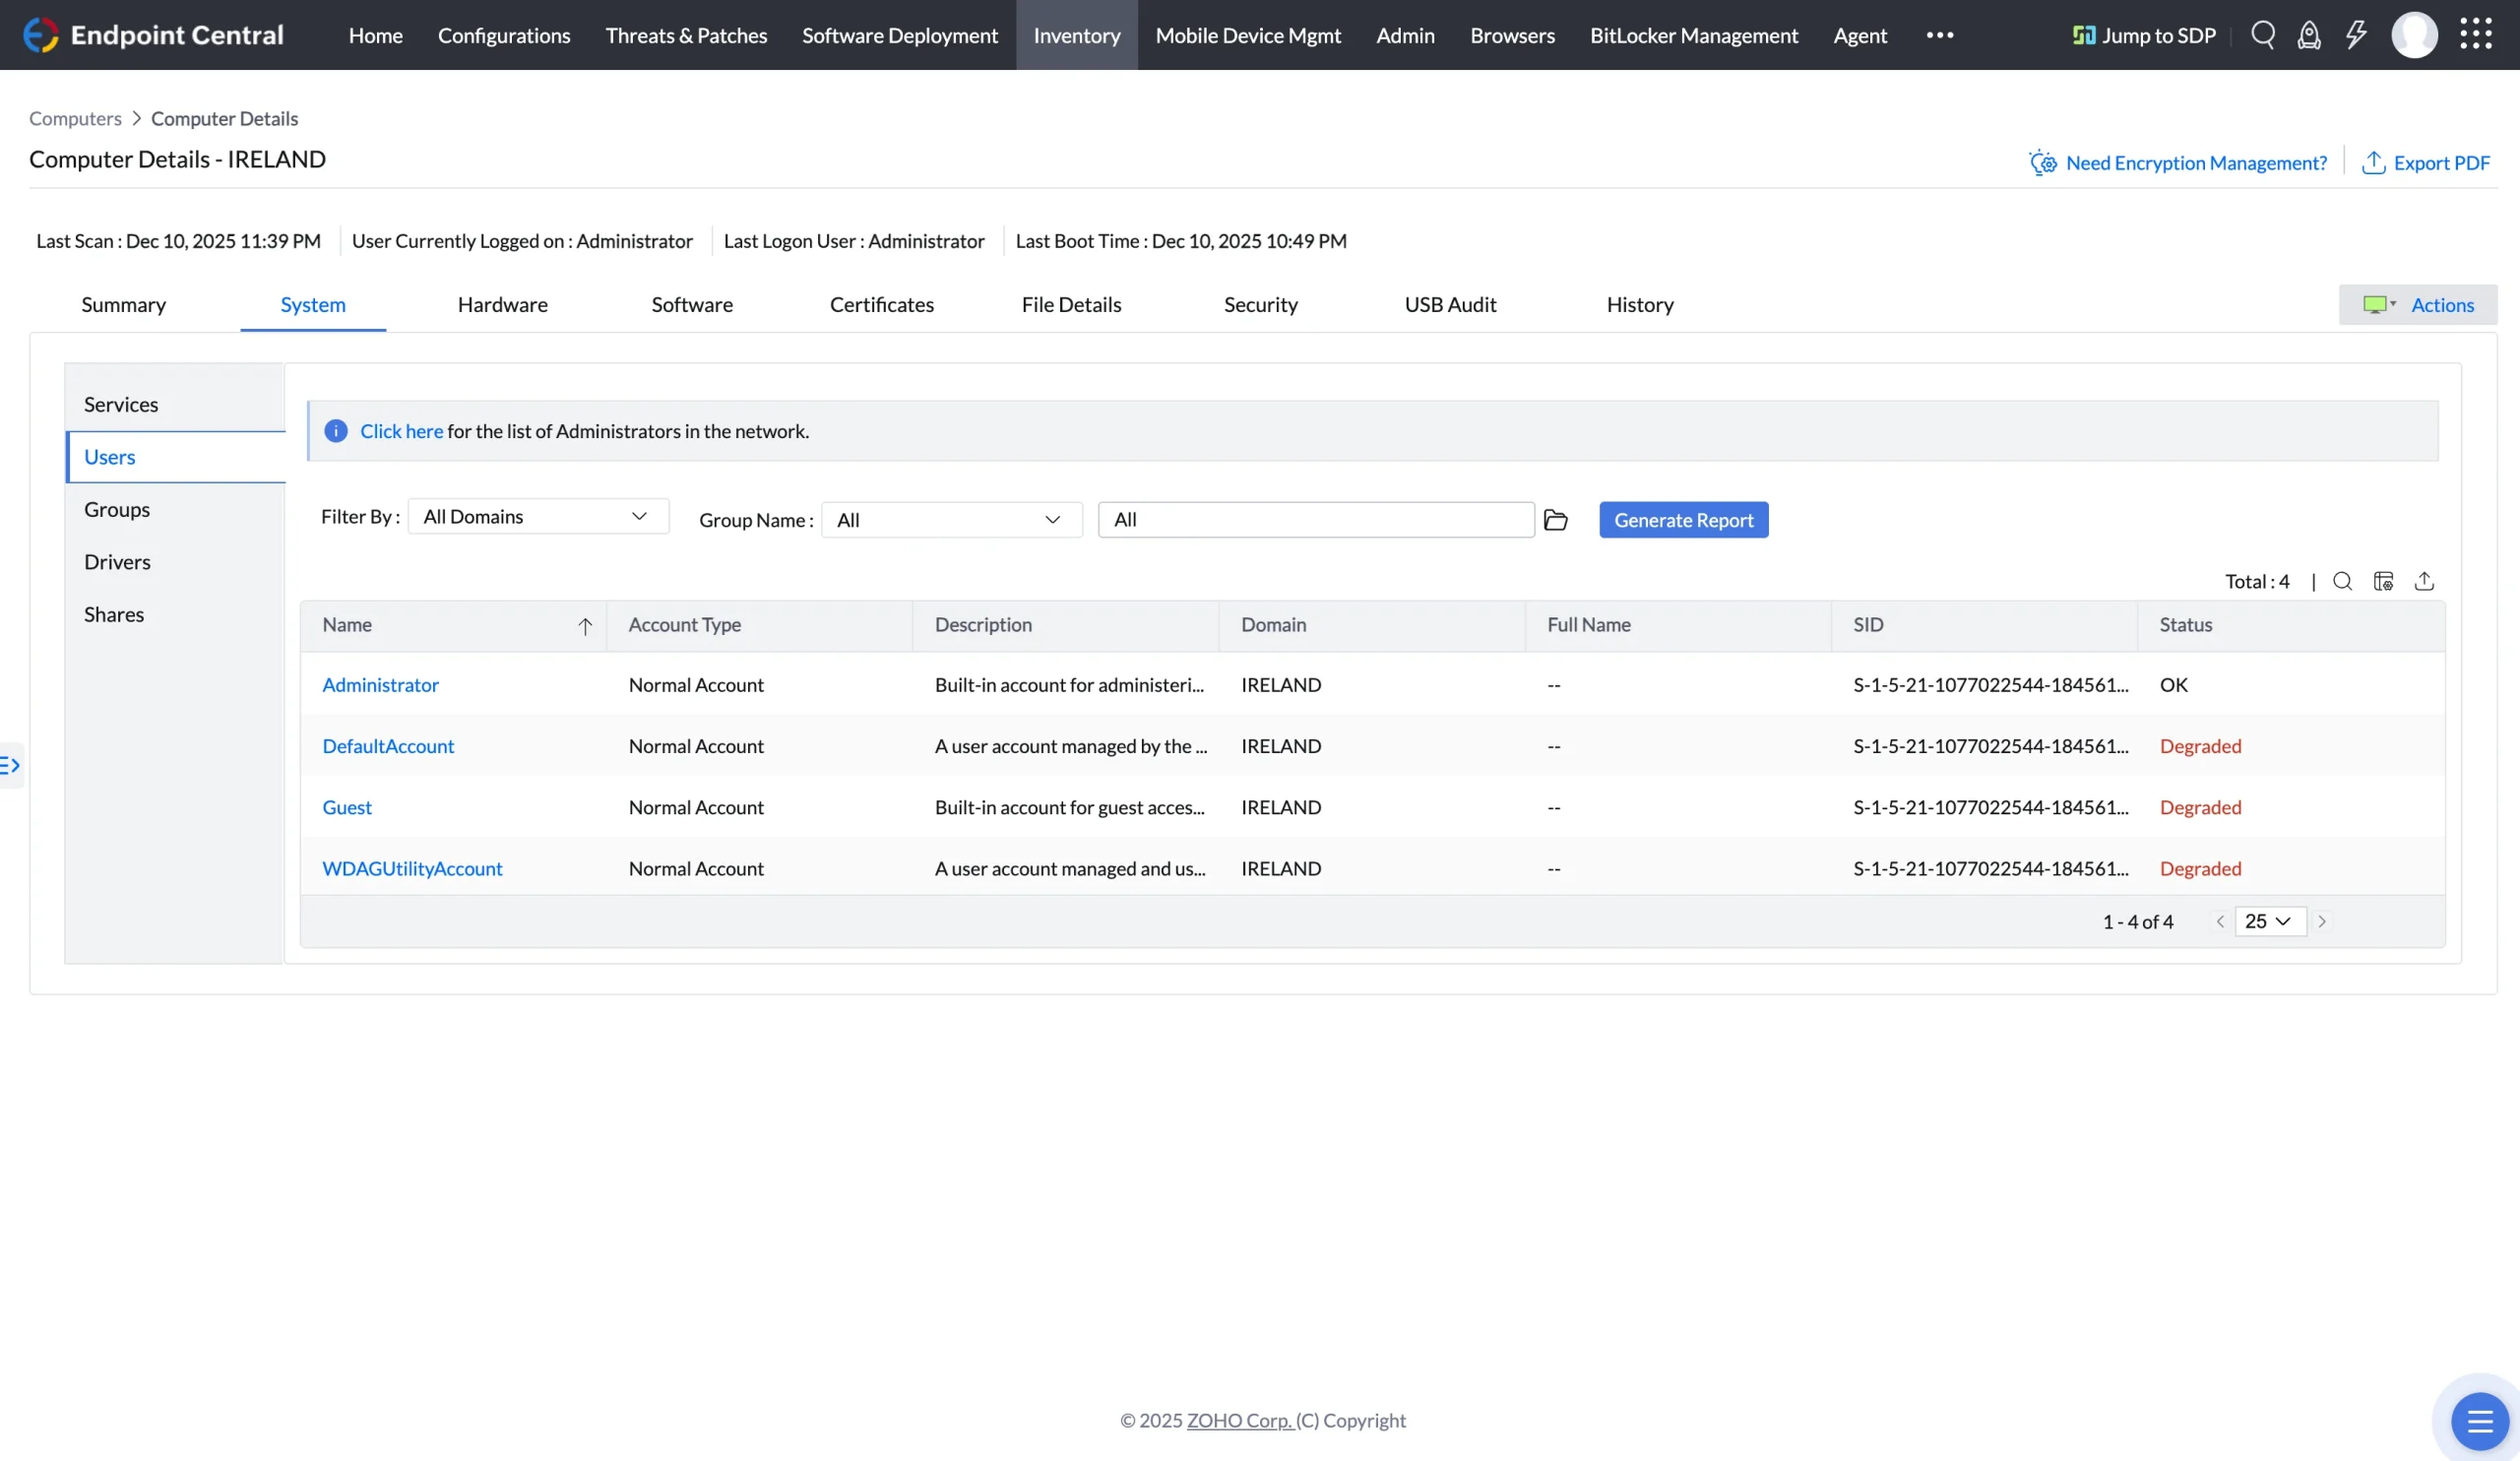Viewport: 2520px width, 1461px height.
Task: Open the rocket notifications icon
Action: 2309,35
